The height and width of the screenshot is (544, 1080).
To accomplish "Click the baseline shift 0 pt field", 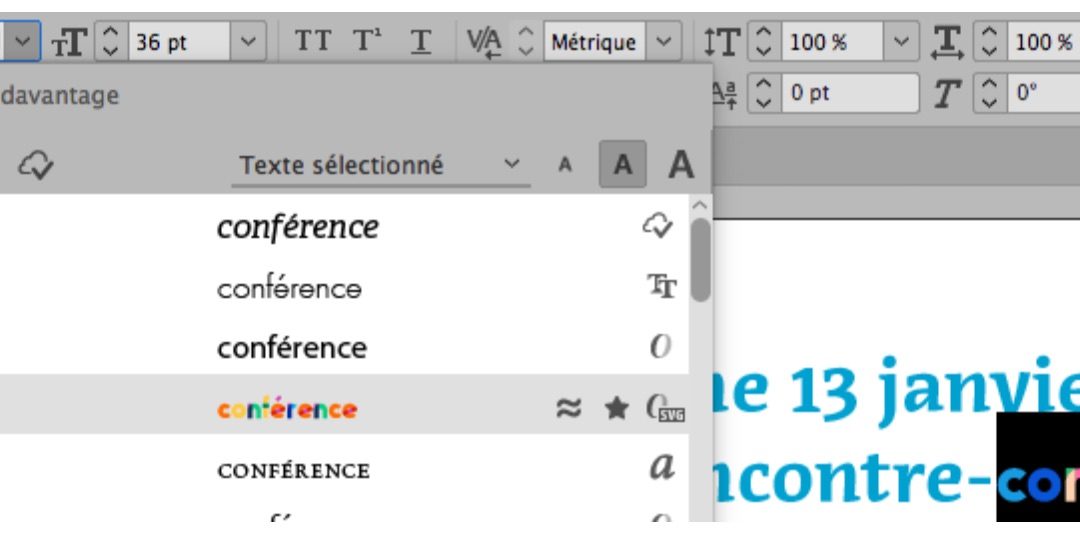I will coord(848,94).
